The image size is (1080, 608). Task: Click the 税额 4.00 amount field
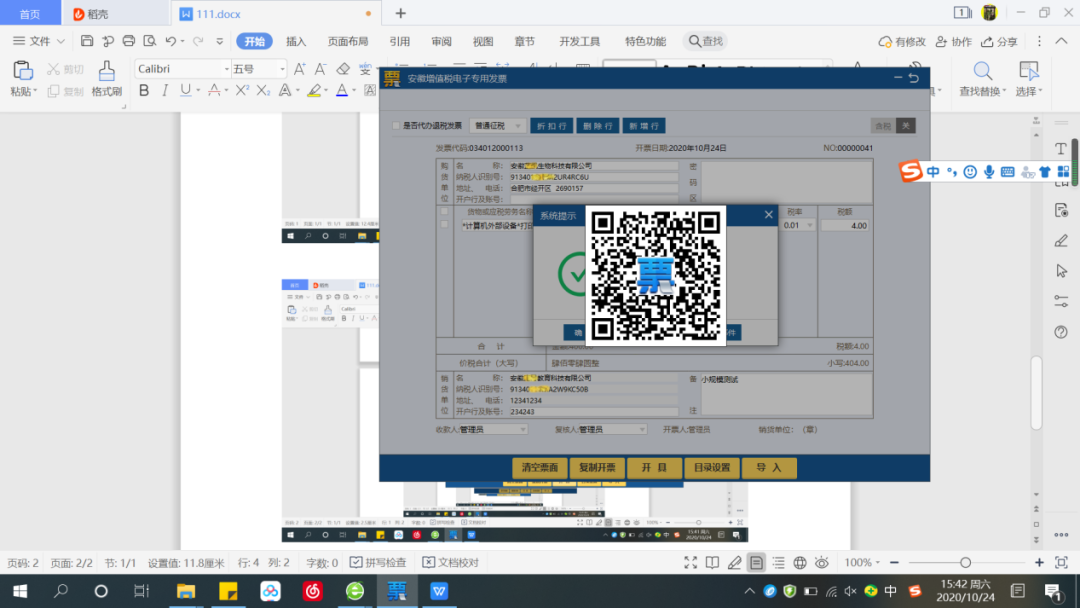click(844, 225)
